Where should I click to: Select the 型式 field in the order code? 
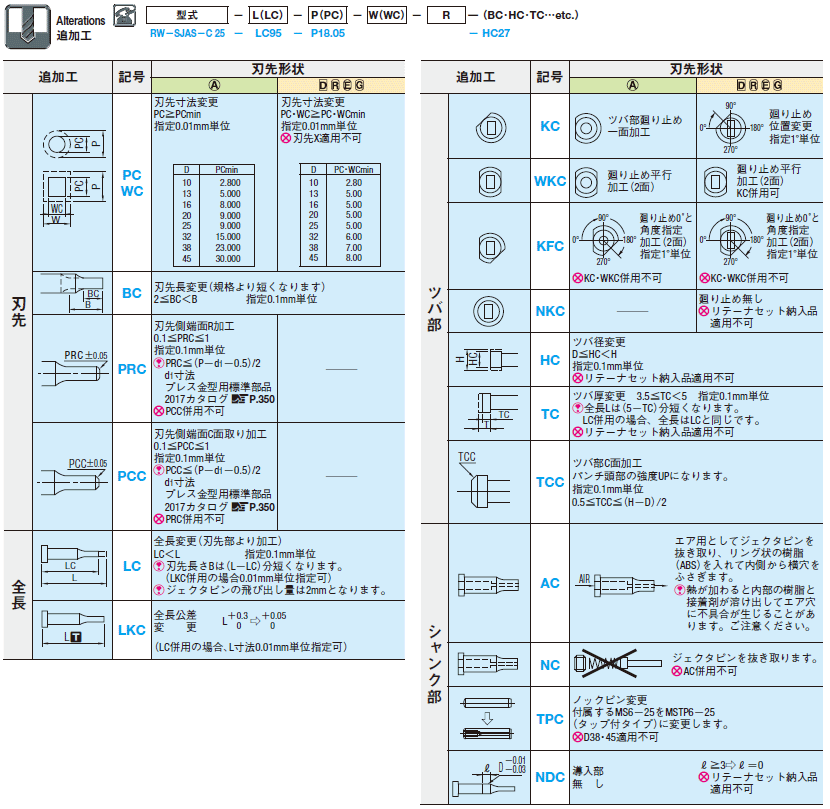186,16
